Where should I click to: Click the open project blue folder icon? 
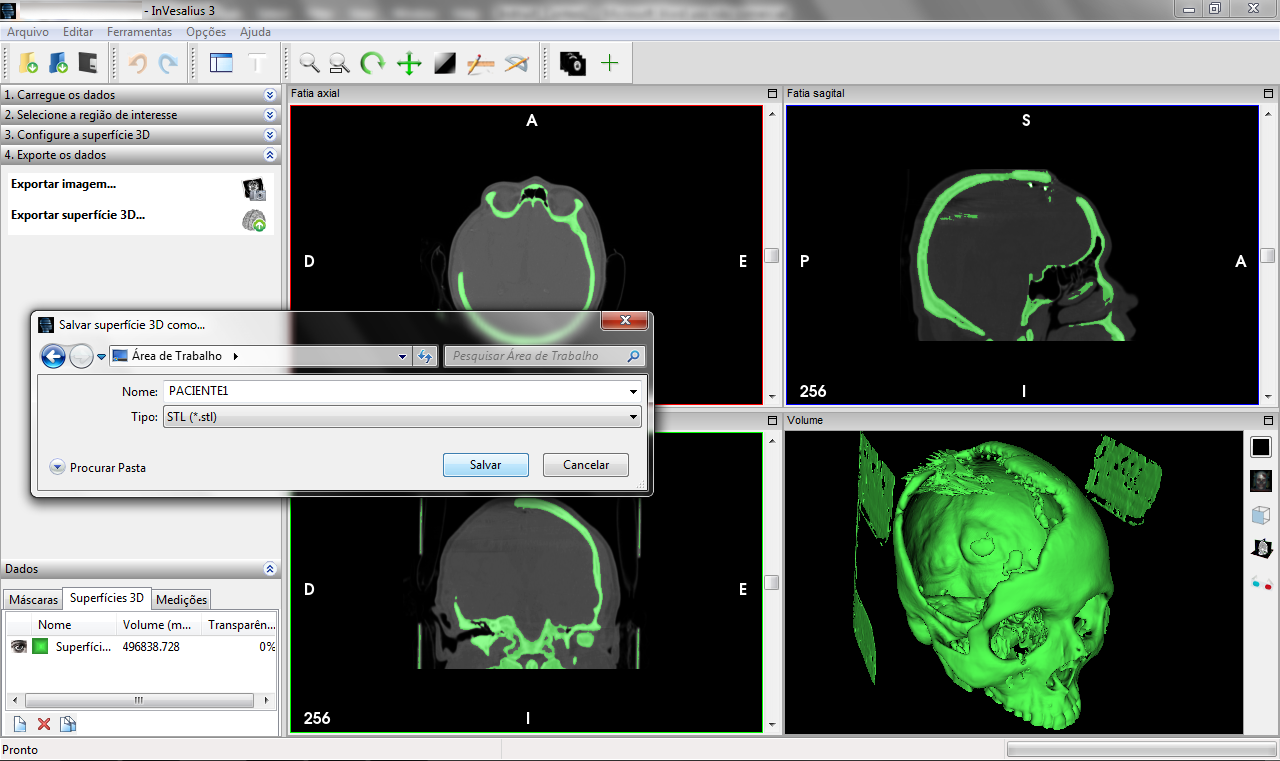click(x=58, y=63)
